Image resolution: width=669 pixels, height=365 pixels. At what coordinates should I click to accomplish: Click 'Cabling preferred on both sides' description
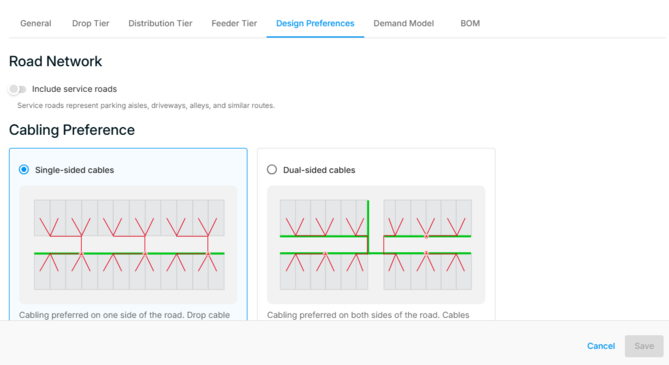(368, 315)
